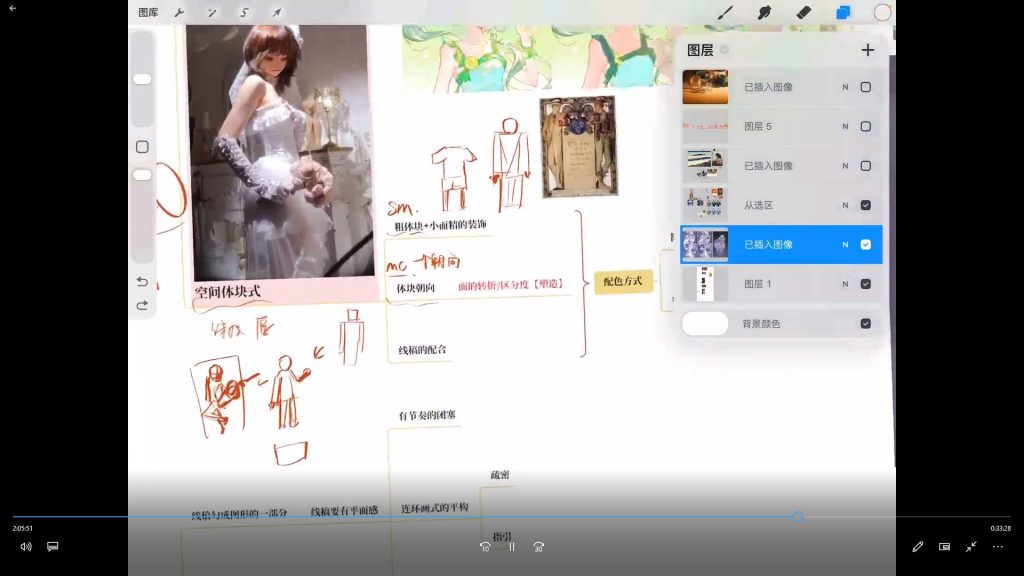Select the layer named 图层 5
This screenshot has width=1024, height=576.
[x=758, y=126]
